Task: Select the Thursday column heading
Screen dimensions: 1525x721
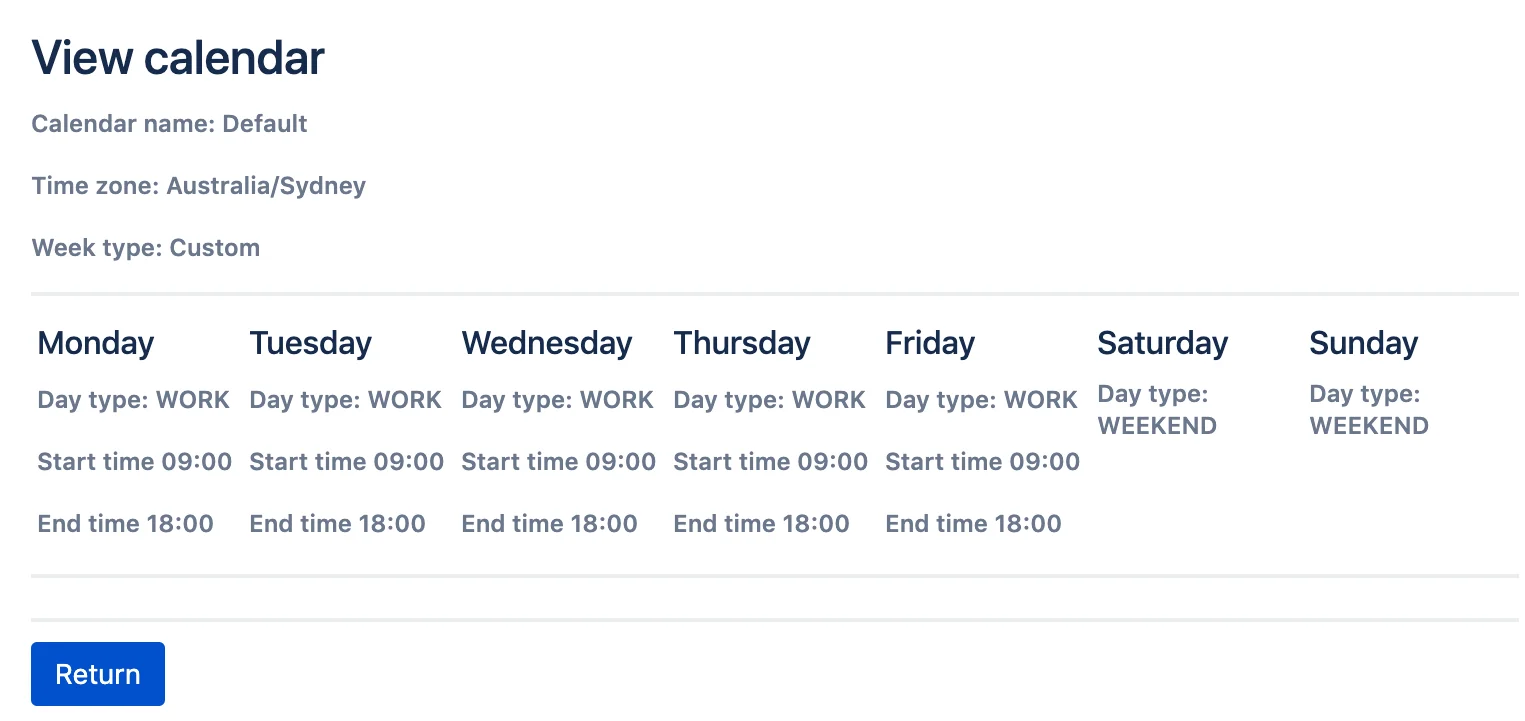Action: click(x=742, y=343)
